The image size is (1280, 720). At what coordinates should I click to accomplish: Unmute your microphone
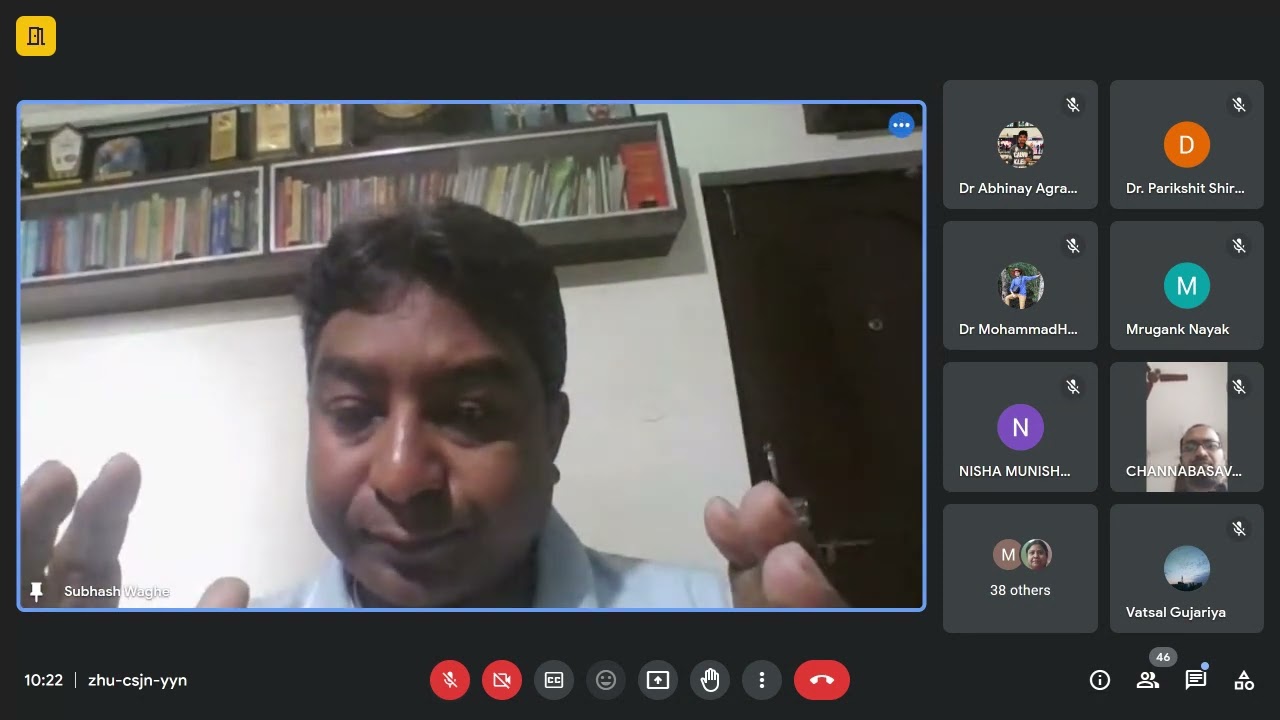coord(450,680)
